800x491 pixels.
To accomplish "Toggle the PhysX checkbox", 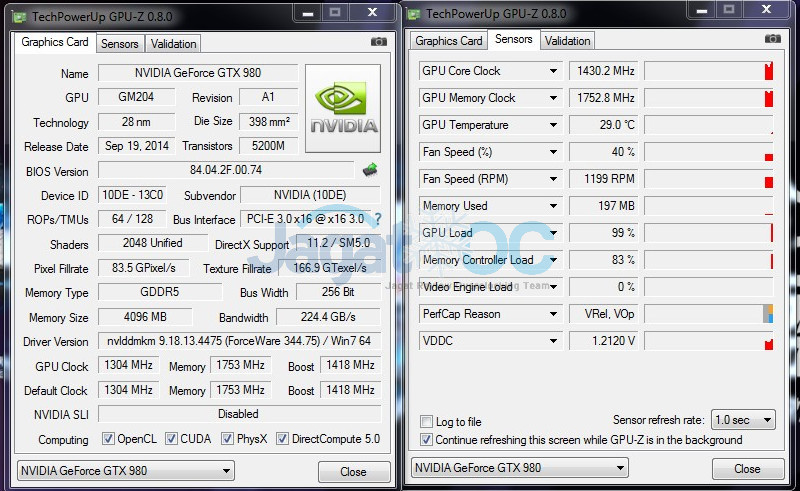I will point(228,438).
